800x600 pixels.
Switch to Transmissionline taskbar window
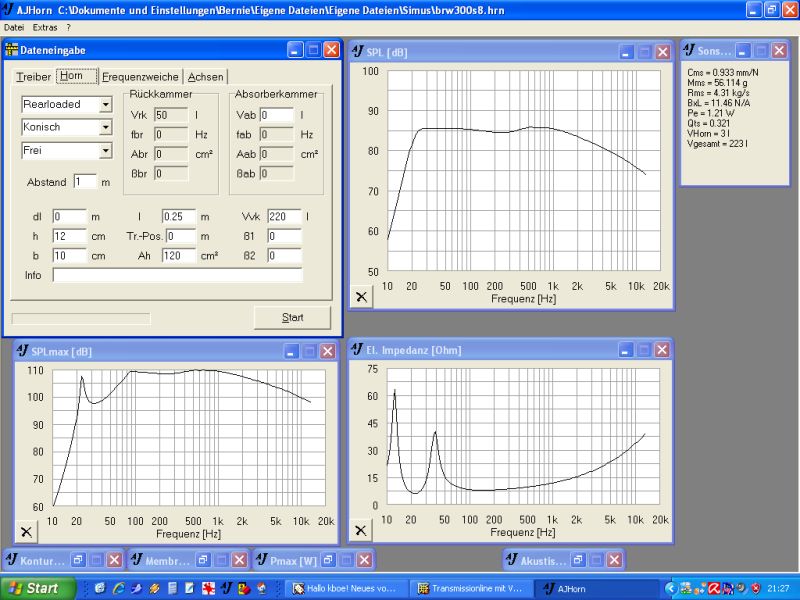click(x=470, y=588)
